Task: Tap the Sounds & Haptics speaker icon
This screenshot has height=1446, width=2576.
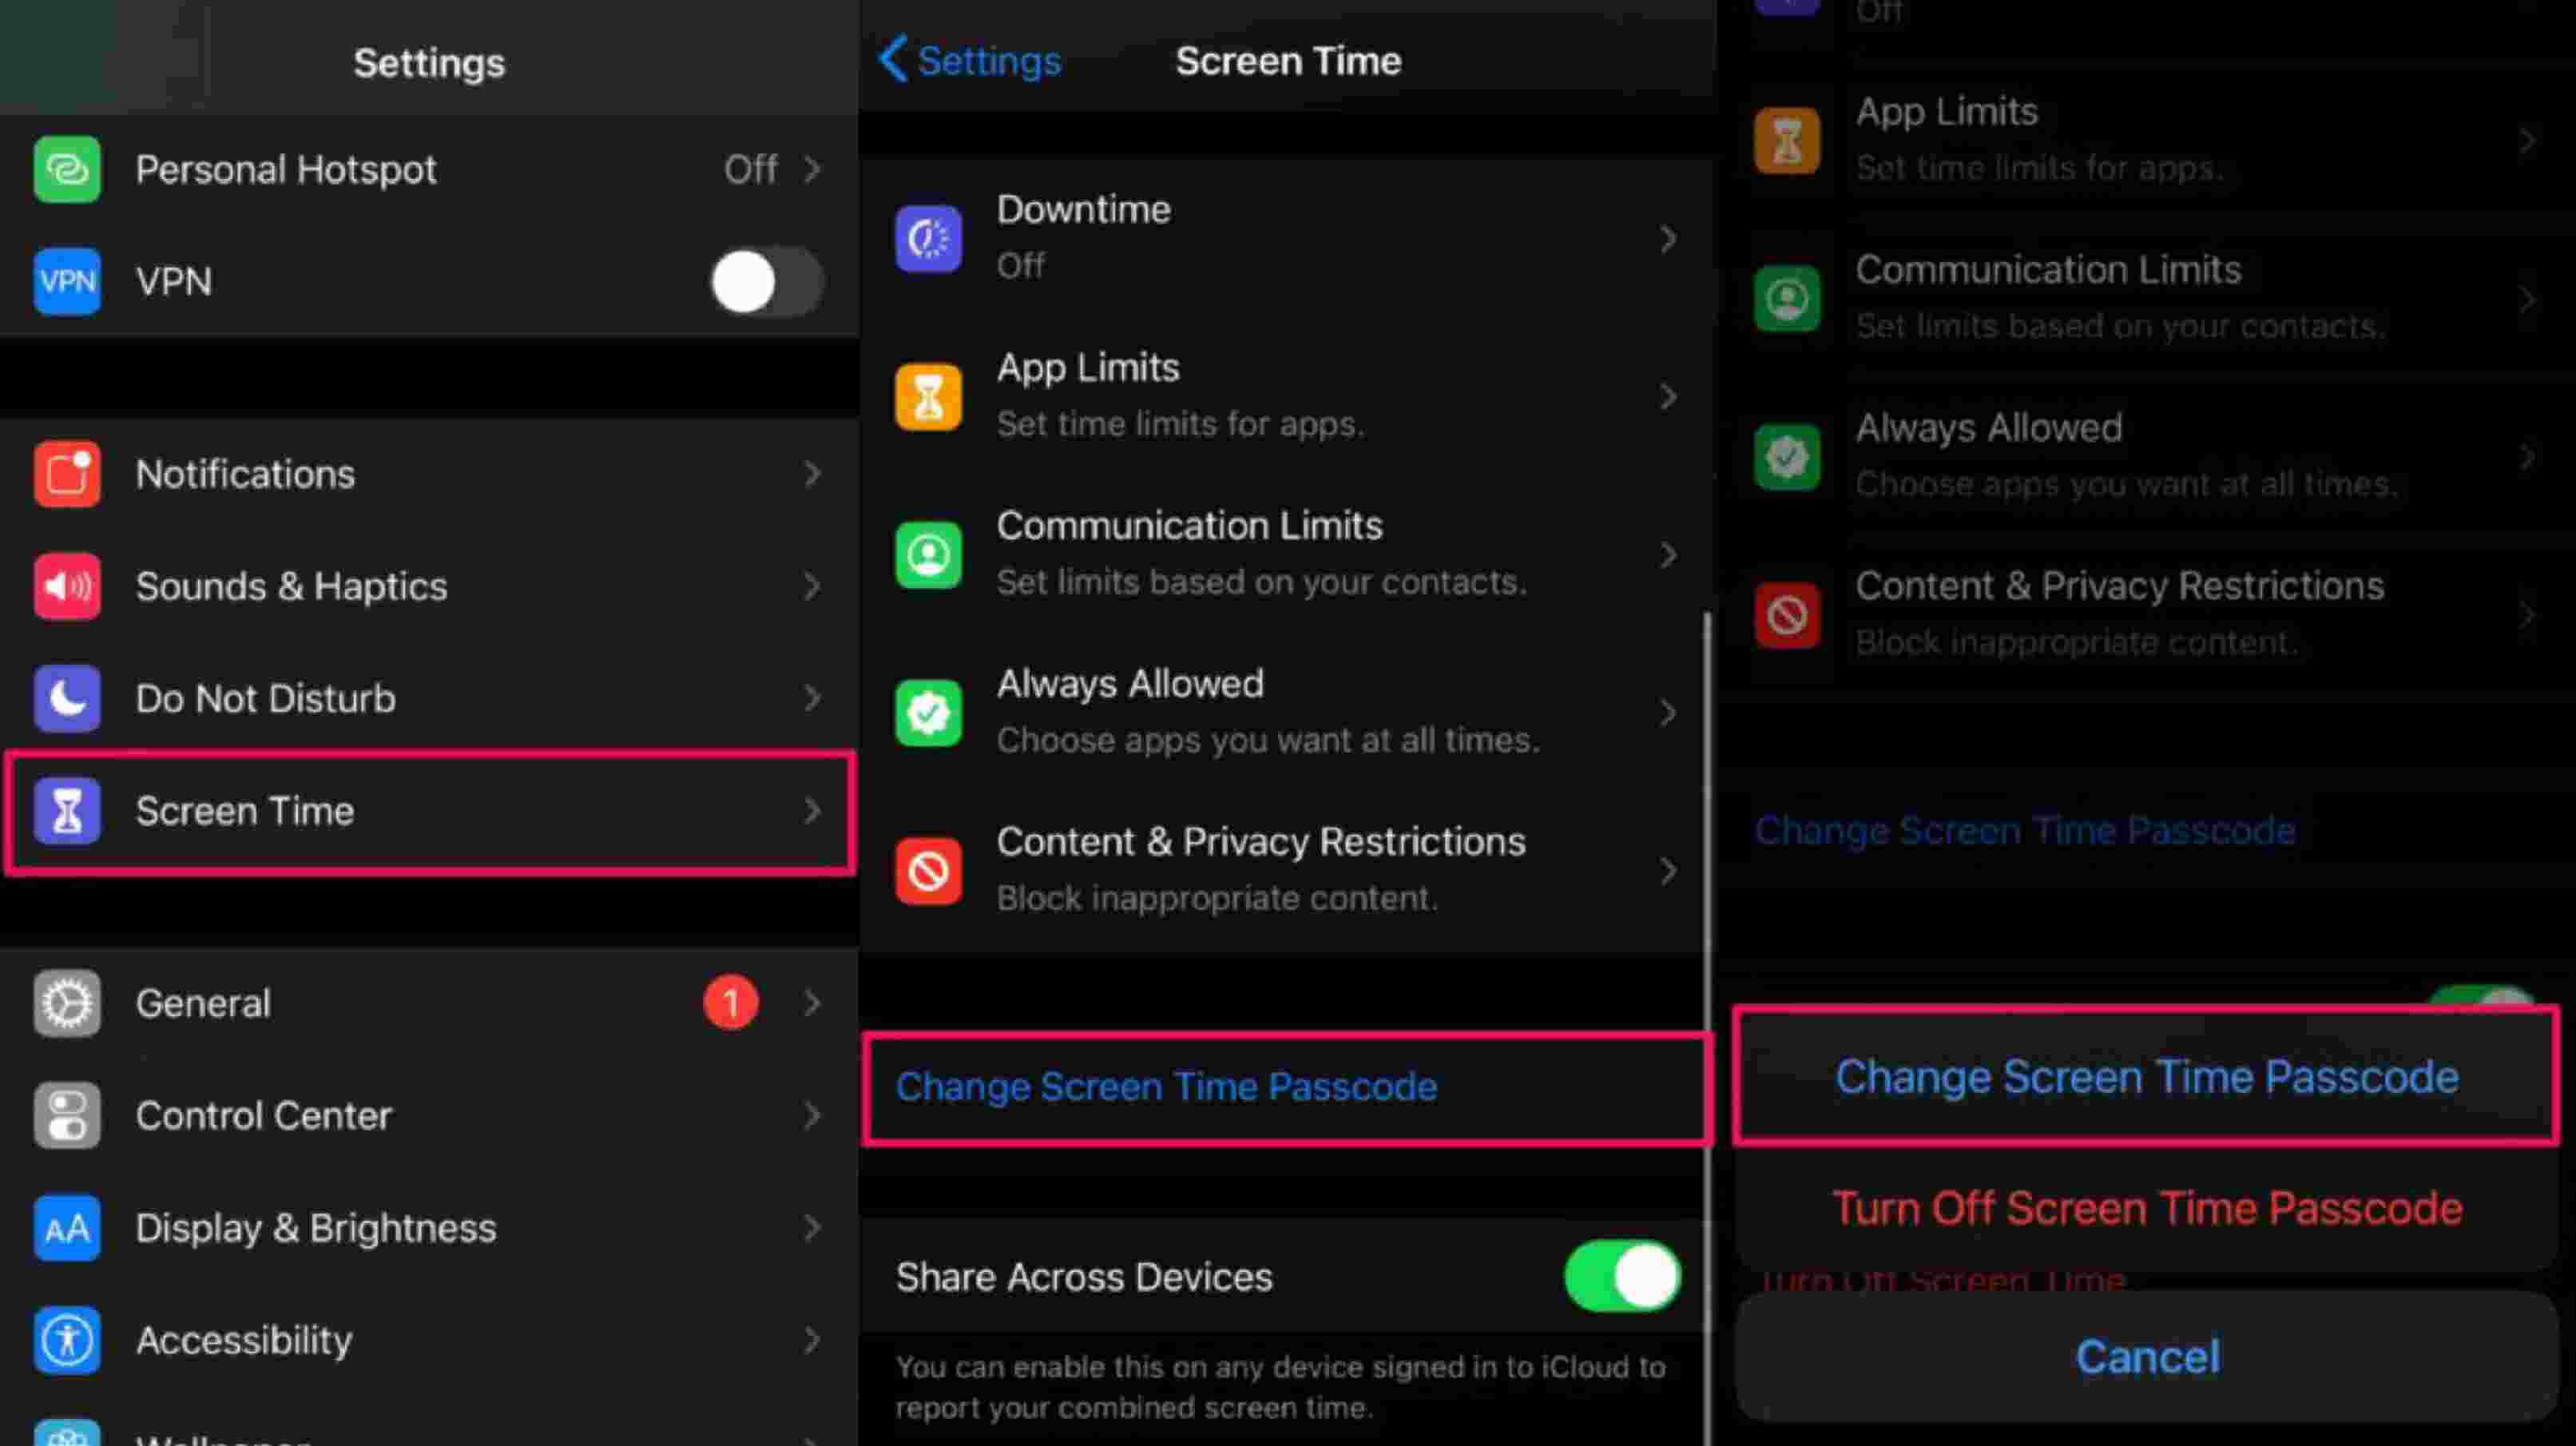Action: 67,586
